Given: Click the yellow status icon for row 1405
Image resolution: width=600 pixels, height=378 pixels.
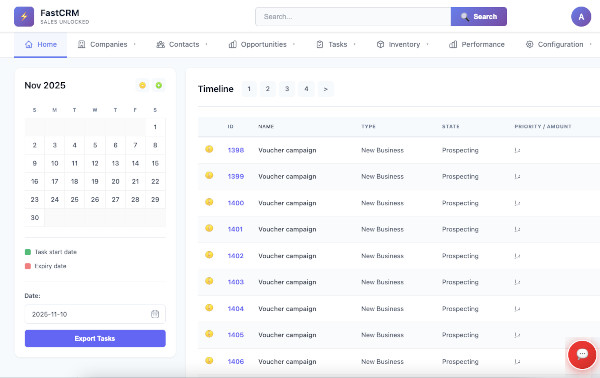Looking at the screenshot, I should [209, 334].
